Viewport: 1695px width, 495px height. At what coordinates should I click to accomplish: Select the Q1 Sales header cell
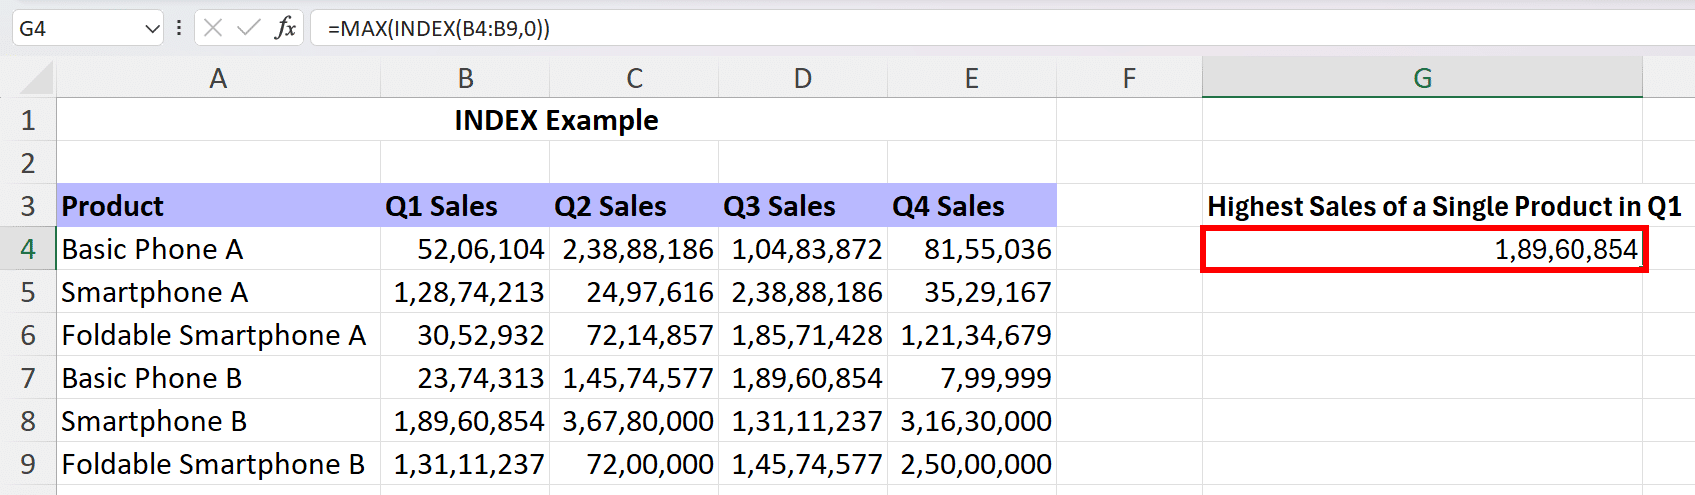(x=465, y=206)
